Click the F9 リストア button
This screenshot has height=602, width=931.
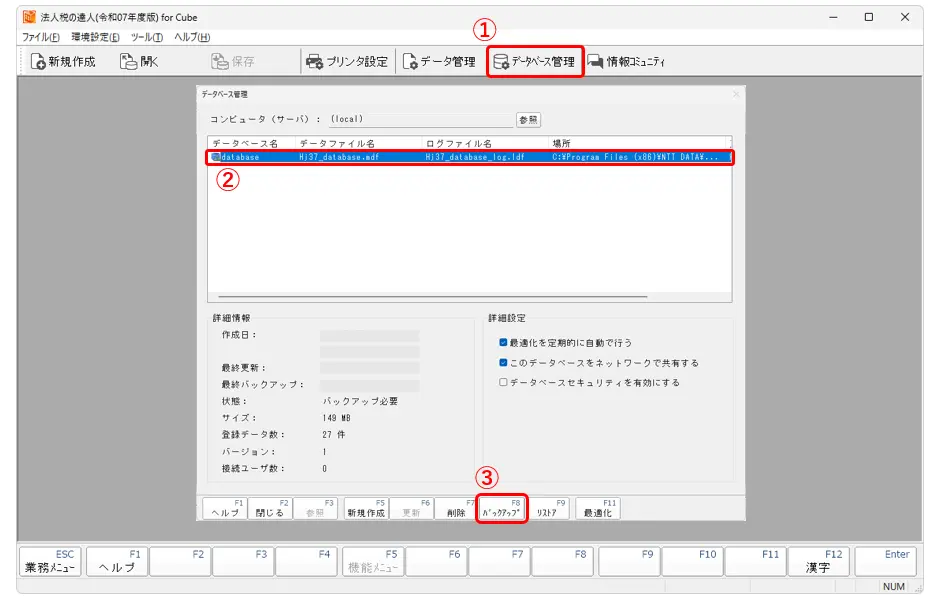pos(547,508)
